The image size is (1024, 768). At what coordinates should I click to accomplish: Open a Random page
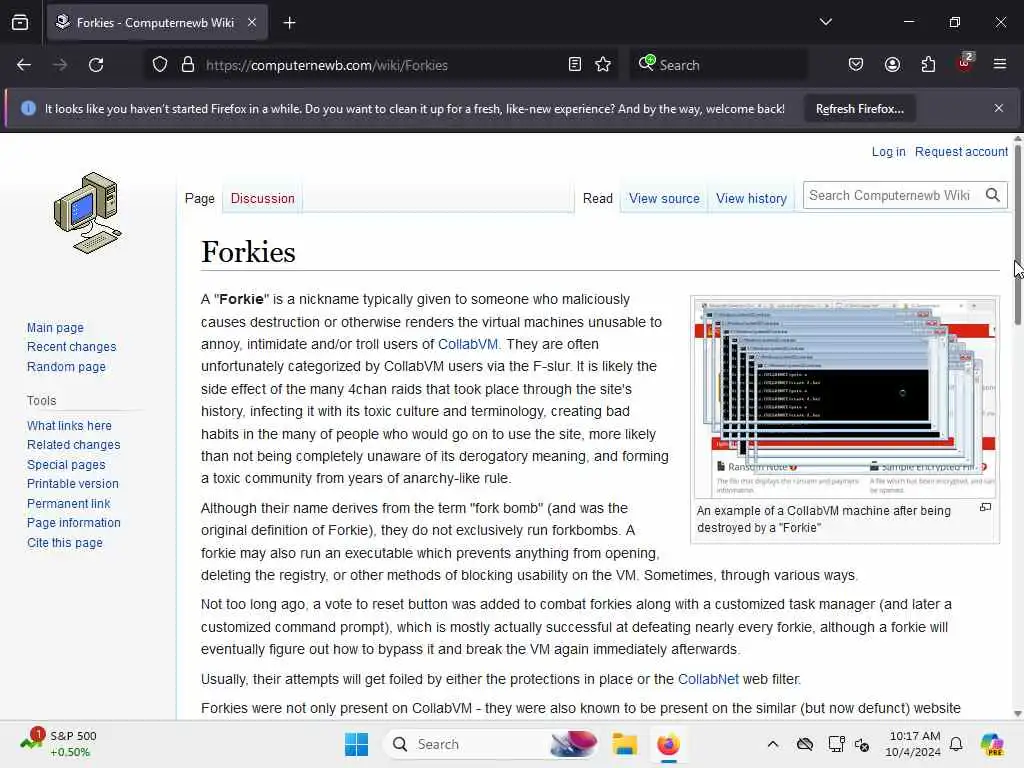tap(66, 367)
